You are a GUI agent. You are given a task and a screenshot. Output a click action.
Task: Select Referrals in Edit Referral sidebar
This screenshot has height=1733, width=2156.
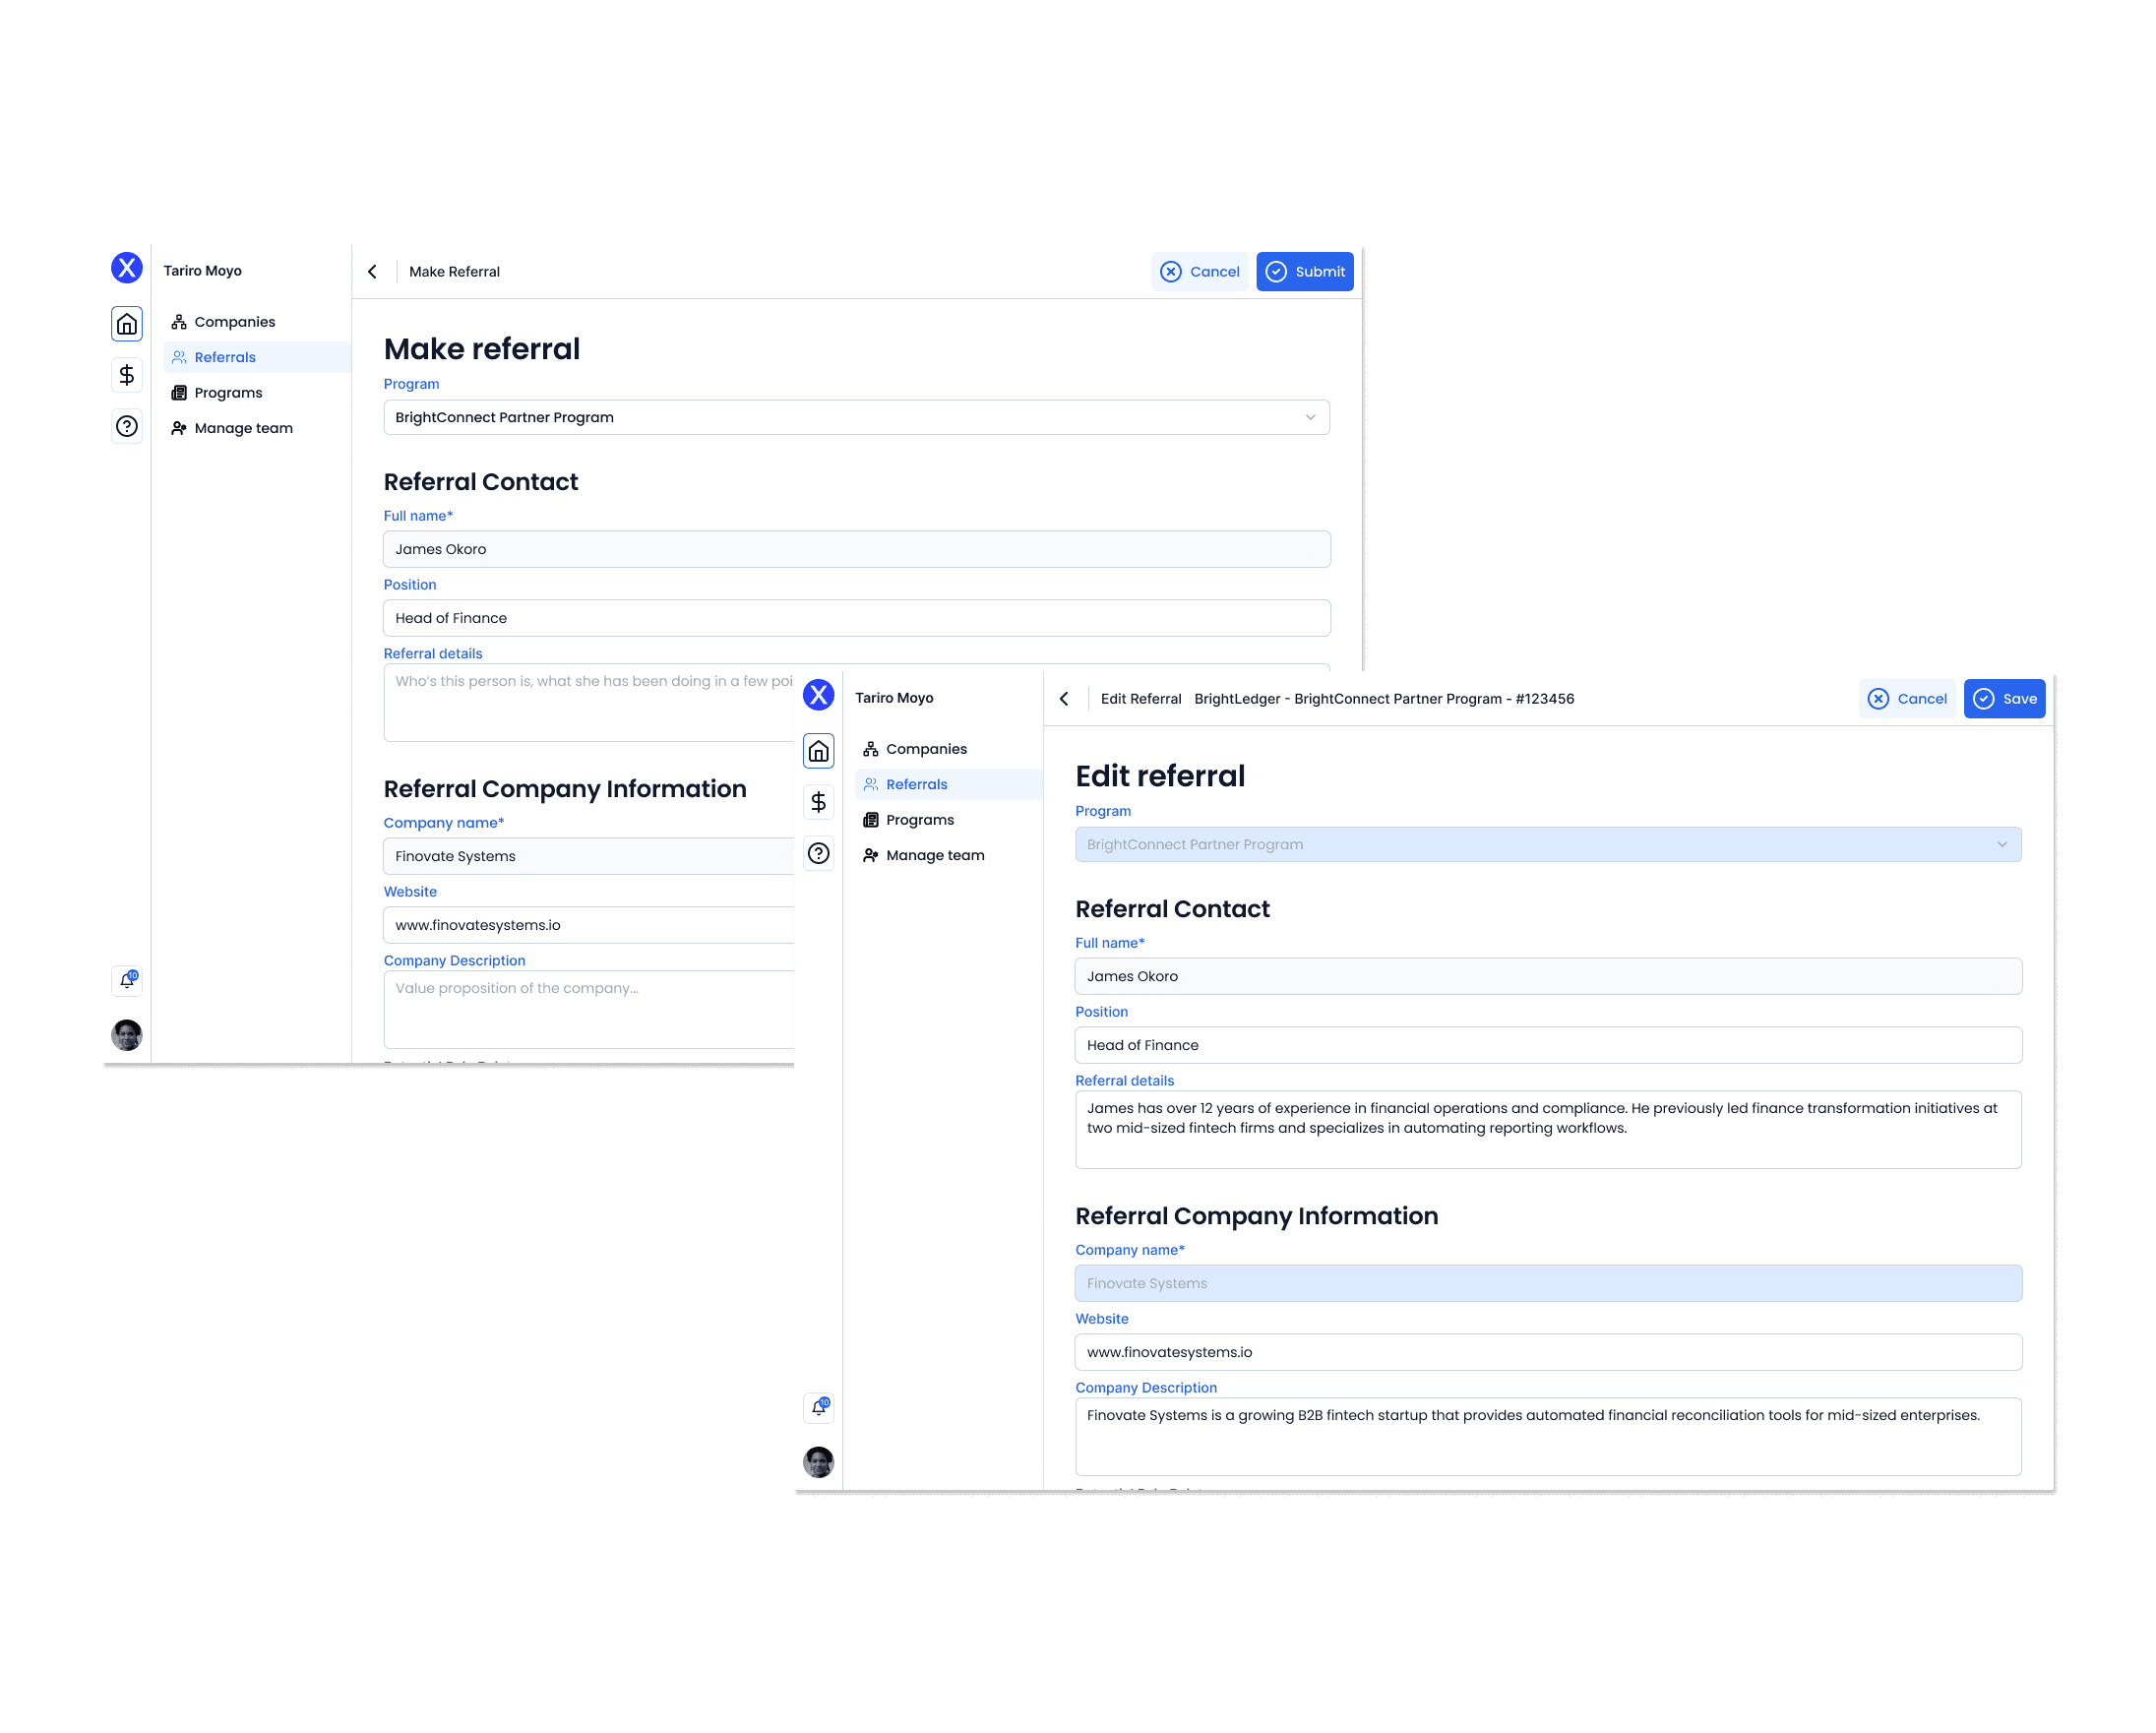916,785
